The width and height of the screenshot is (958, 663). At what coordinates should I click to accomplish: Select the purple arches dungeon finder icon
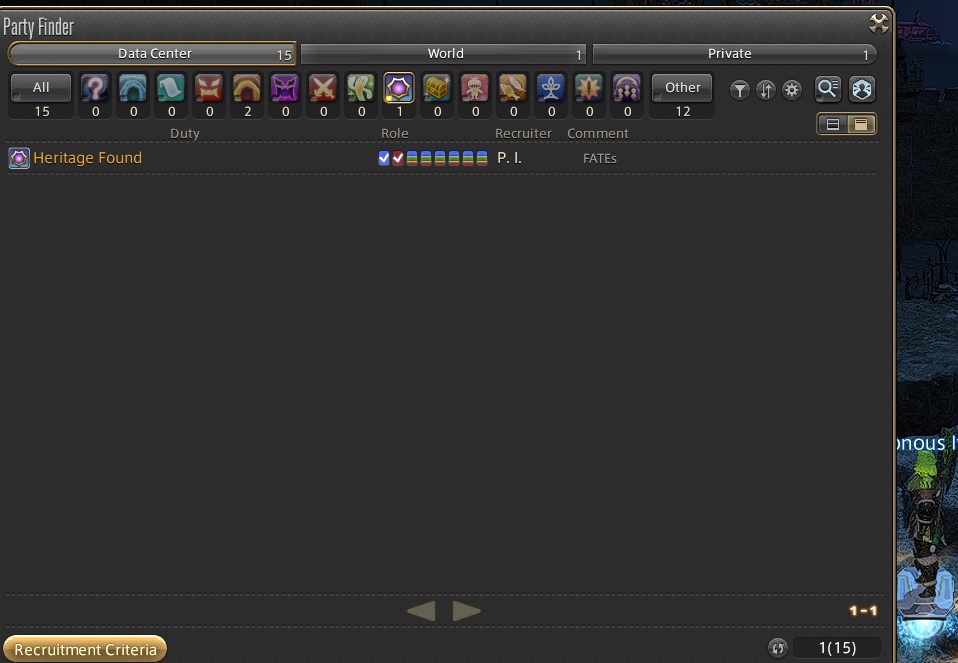(627, 89)
